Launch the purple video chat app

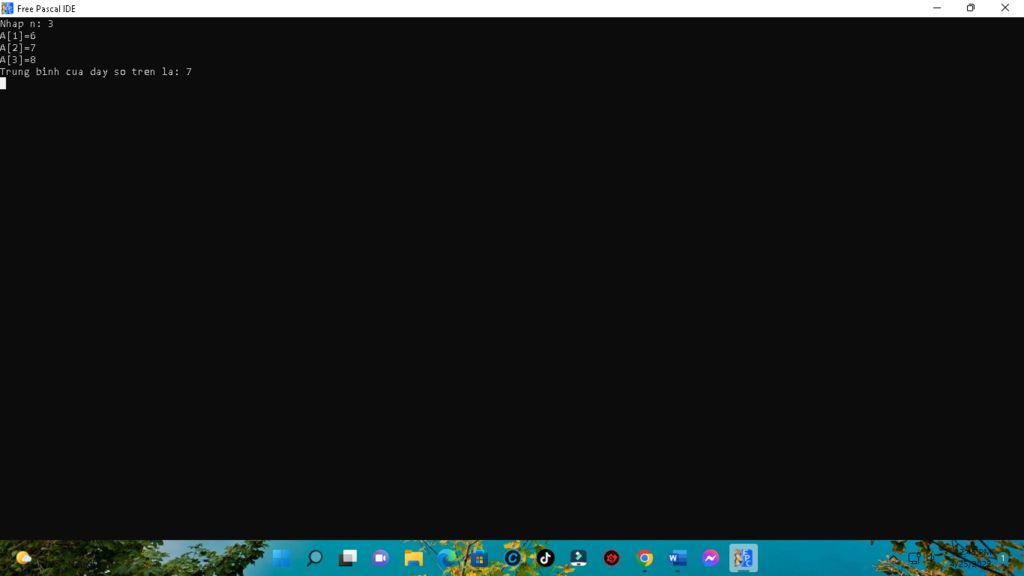point(381,558)
